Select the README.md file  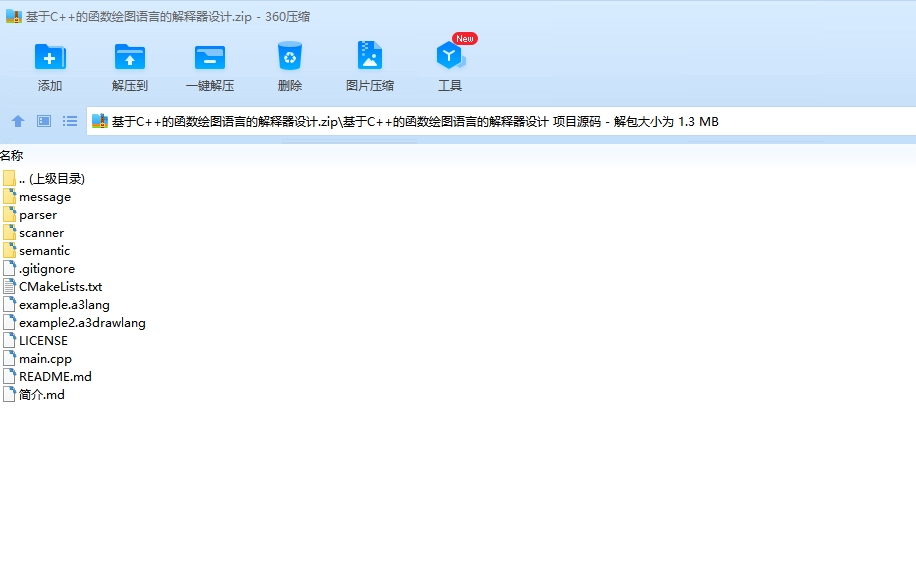pos(48,377)
